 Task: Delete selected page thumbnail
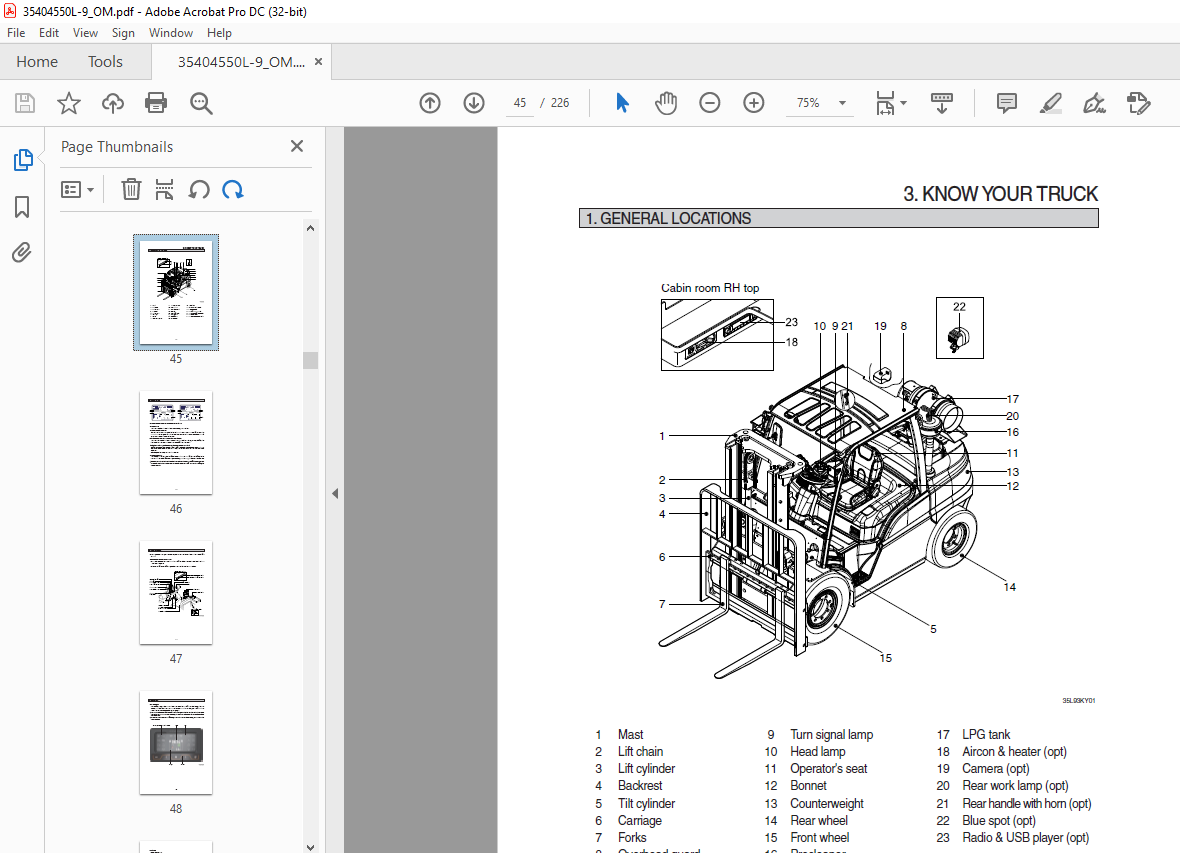click(x=131, y=190)
